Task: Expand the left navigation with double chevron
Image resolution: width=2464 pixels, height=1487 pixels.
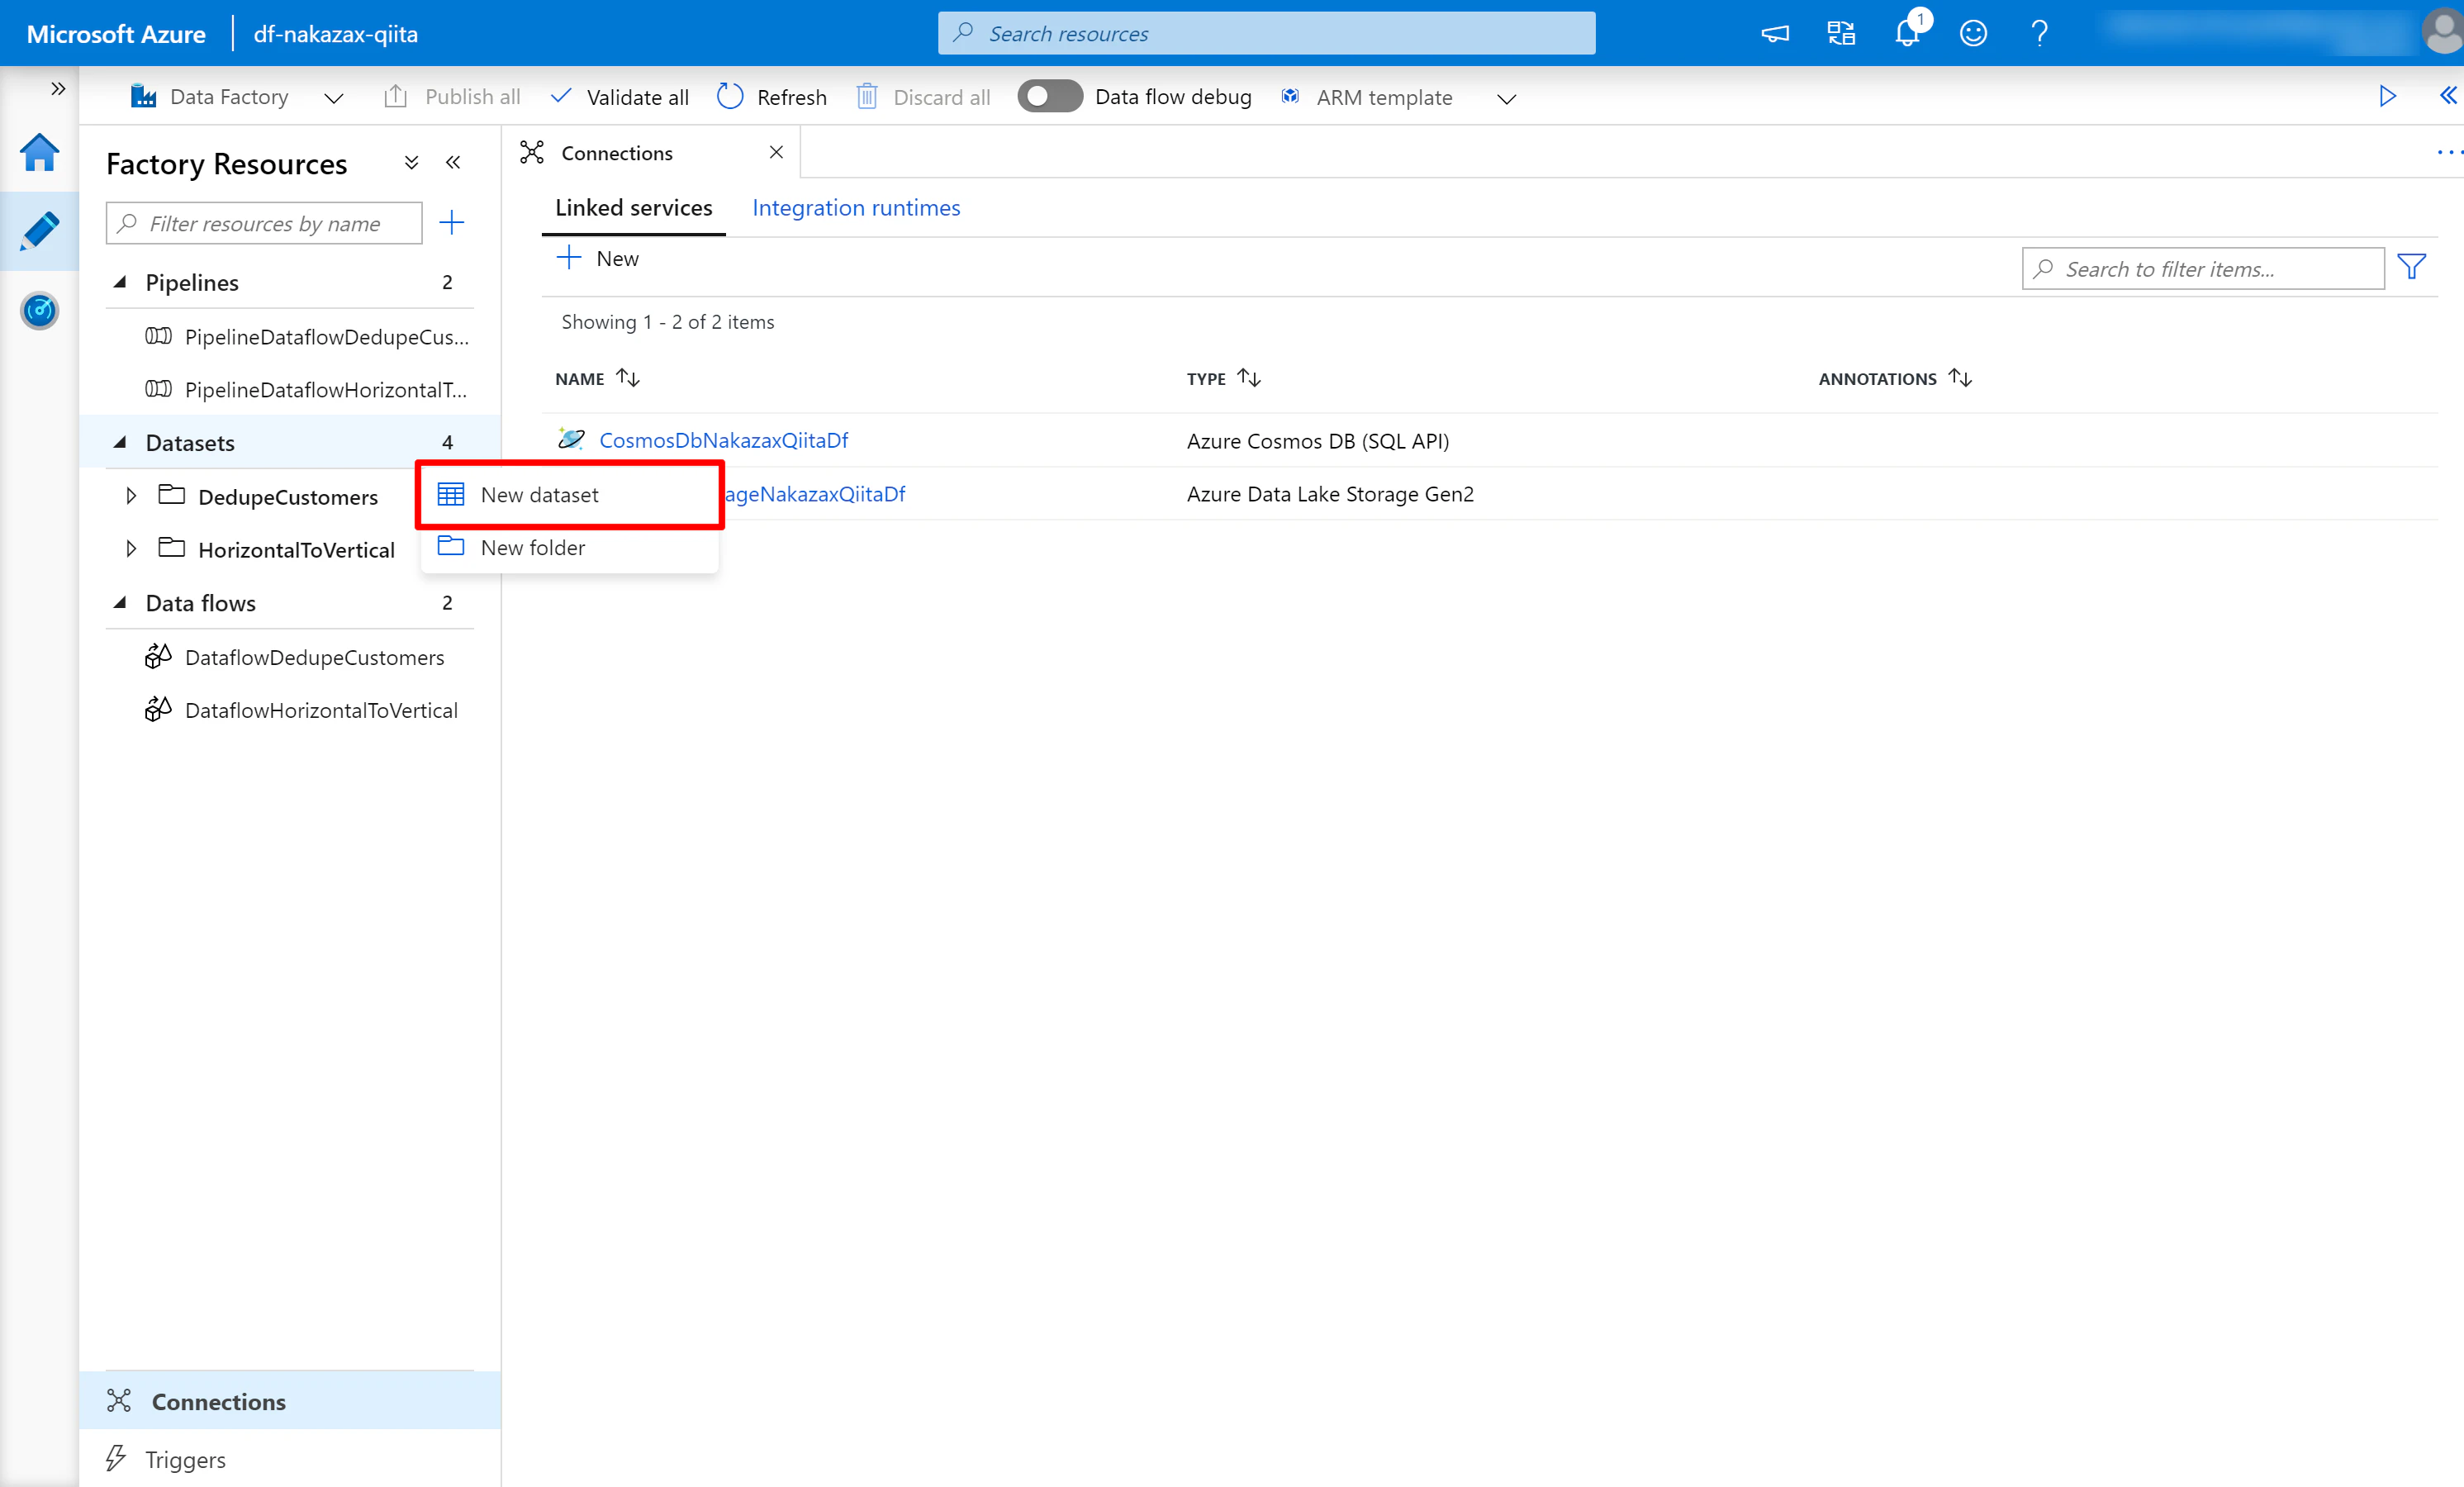Action: (x=58, y=88)
